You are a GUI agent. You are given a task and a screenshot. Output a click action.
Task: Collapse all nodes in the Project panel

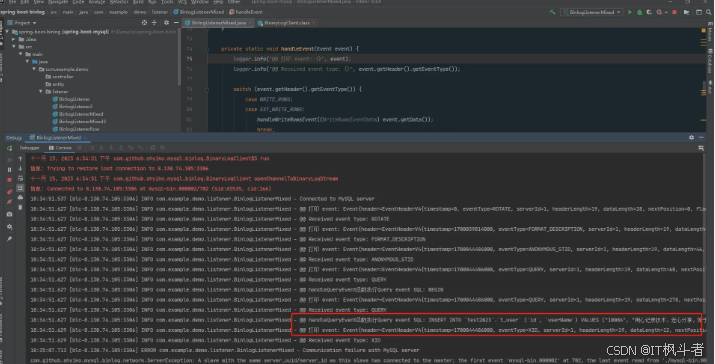[154, 22]
